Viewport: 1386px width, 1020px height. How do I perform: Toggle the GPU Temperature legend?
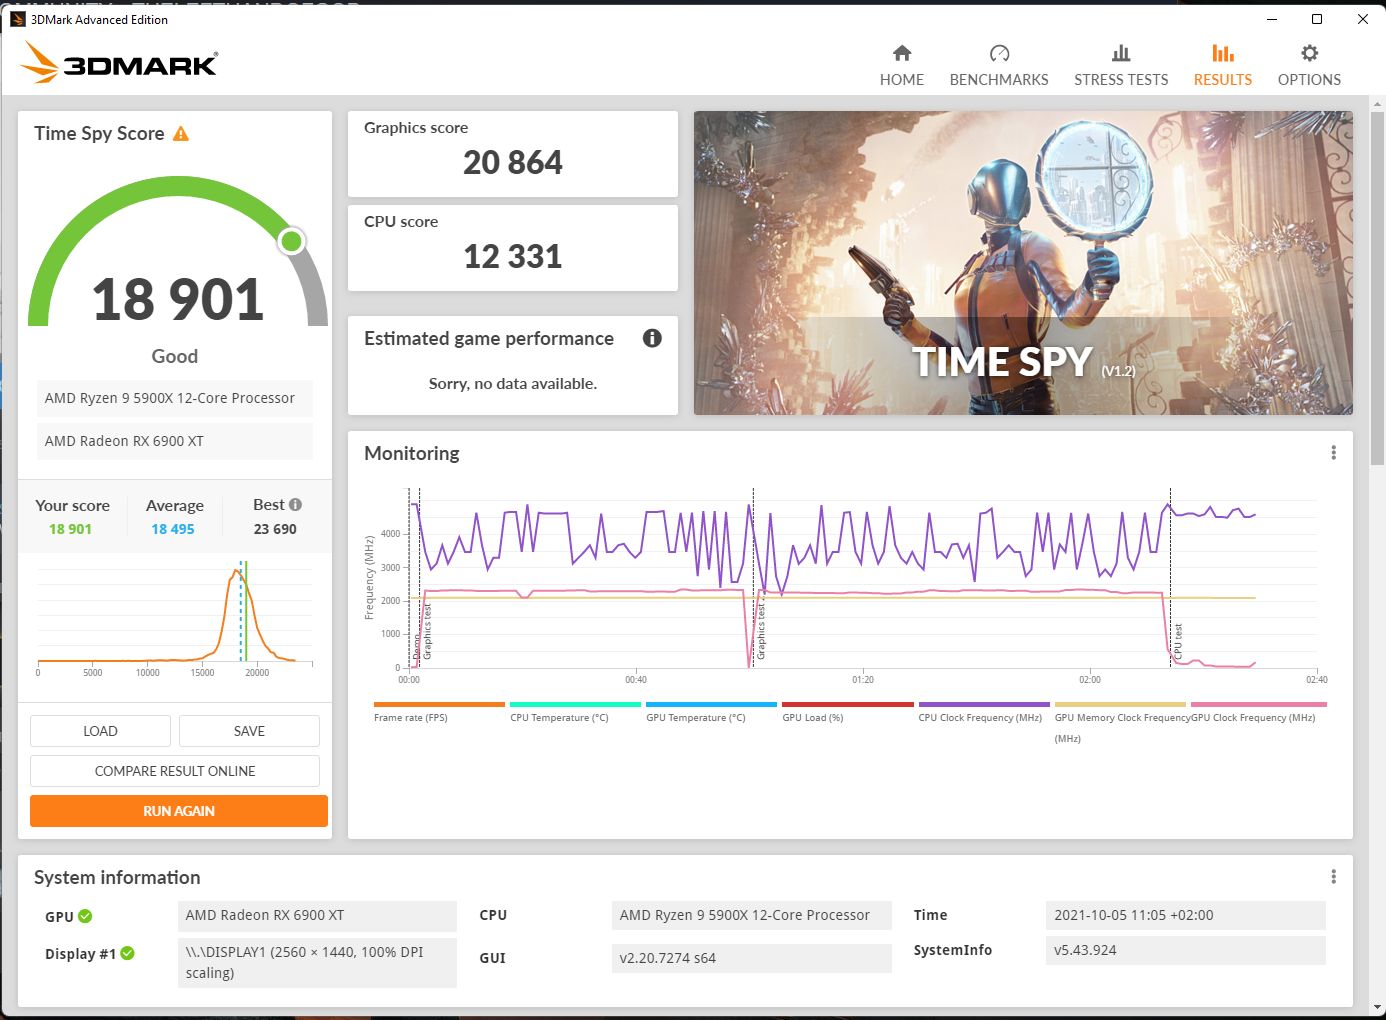pos(711,712)
